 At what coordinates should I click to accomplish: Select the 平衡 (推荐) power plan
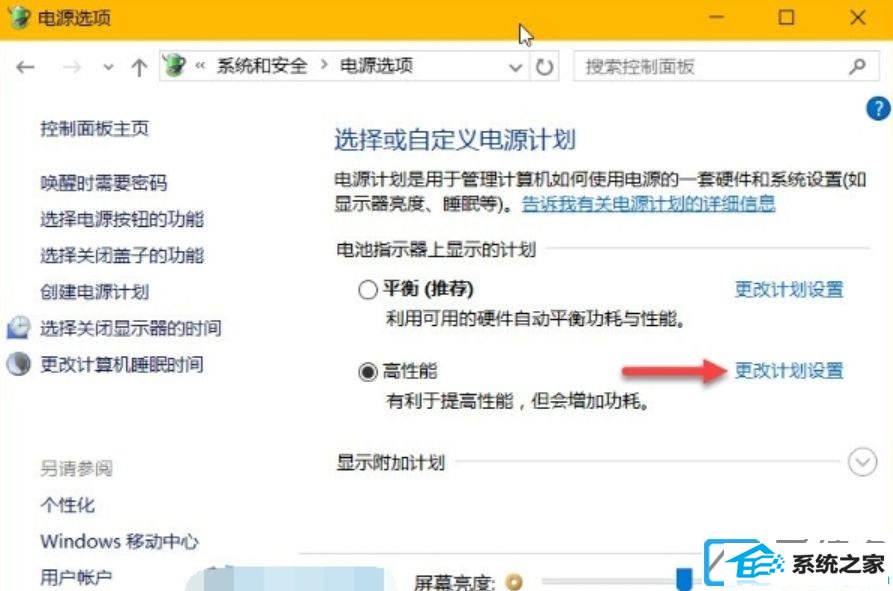[368, 289]
